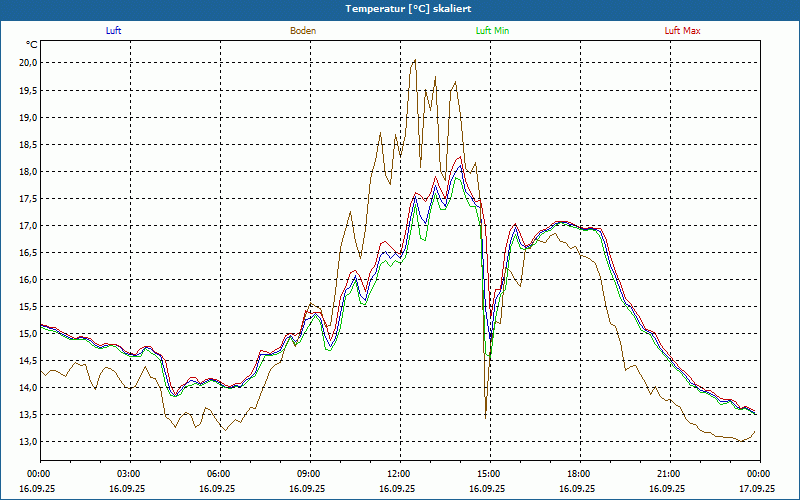This screenshot has height=500, width=800.
Task: Click the 03:00 time axis label
Action: (129, 474)
